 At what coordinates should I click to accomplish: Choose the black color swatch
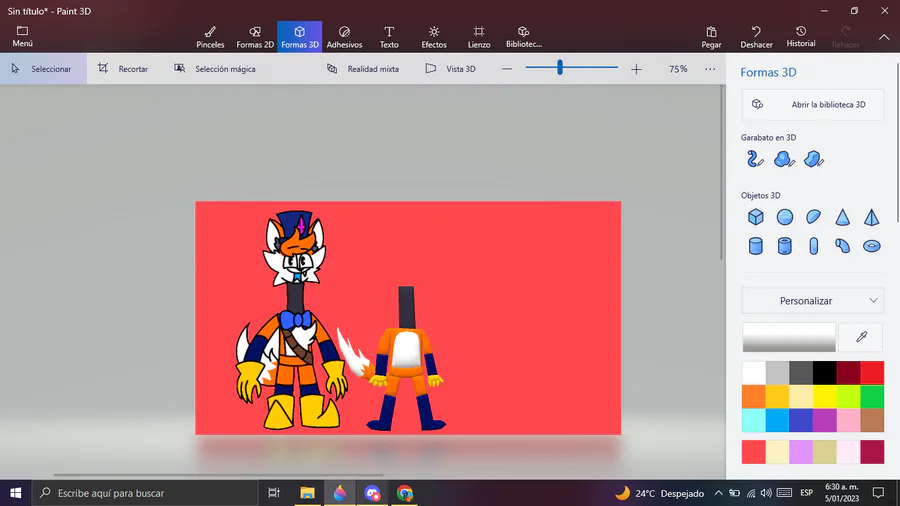pyautogui.click(x=825, y=373)
